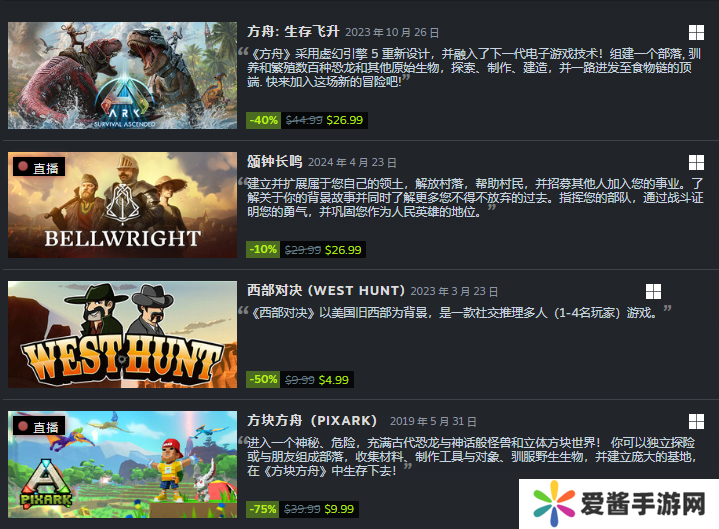
Task: Click the -75% $9.99 price for PixARK
Action: [302, 509]
